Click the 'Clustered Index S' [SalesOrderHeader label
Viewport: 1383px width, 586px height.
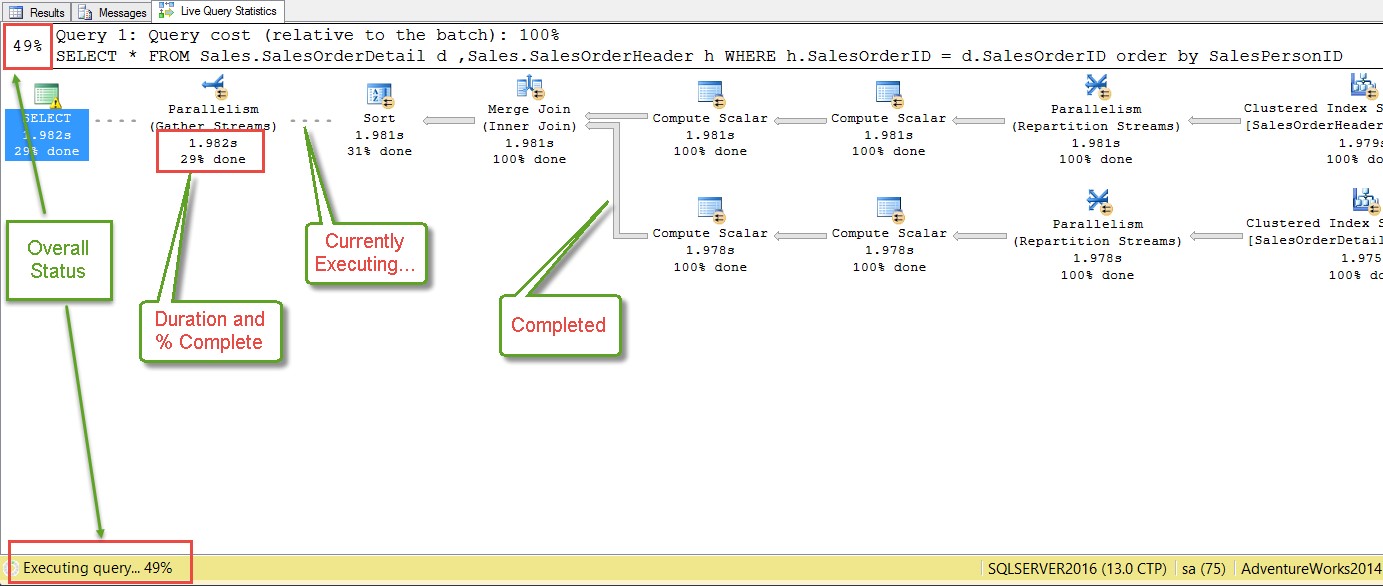(1313, 117)
